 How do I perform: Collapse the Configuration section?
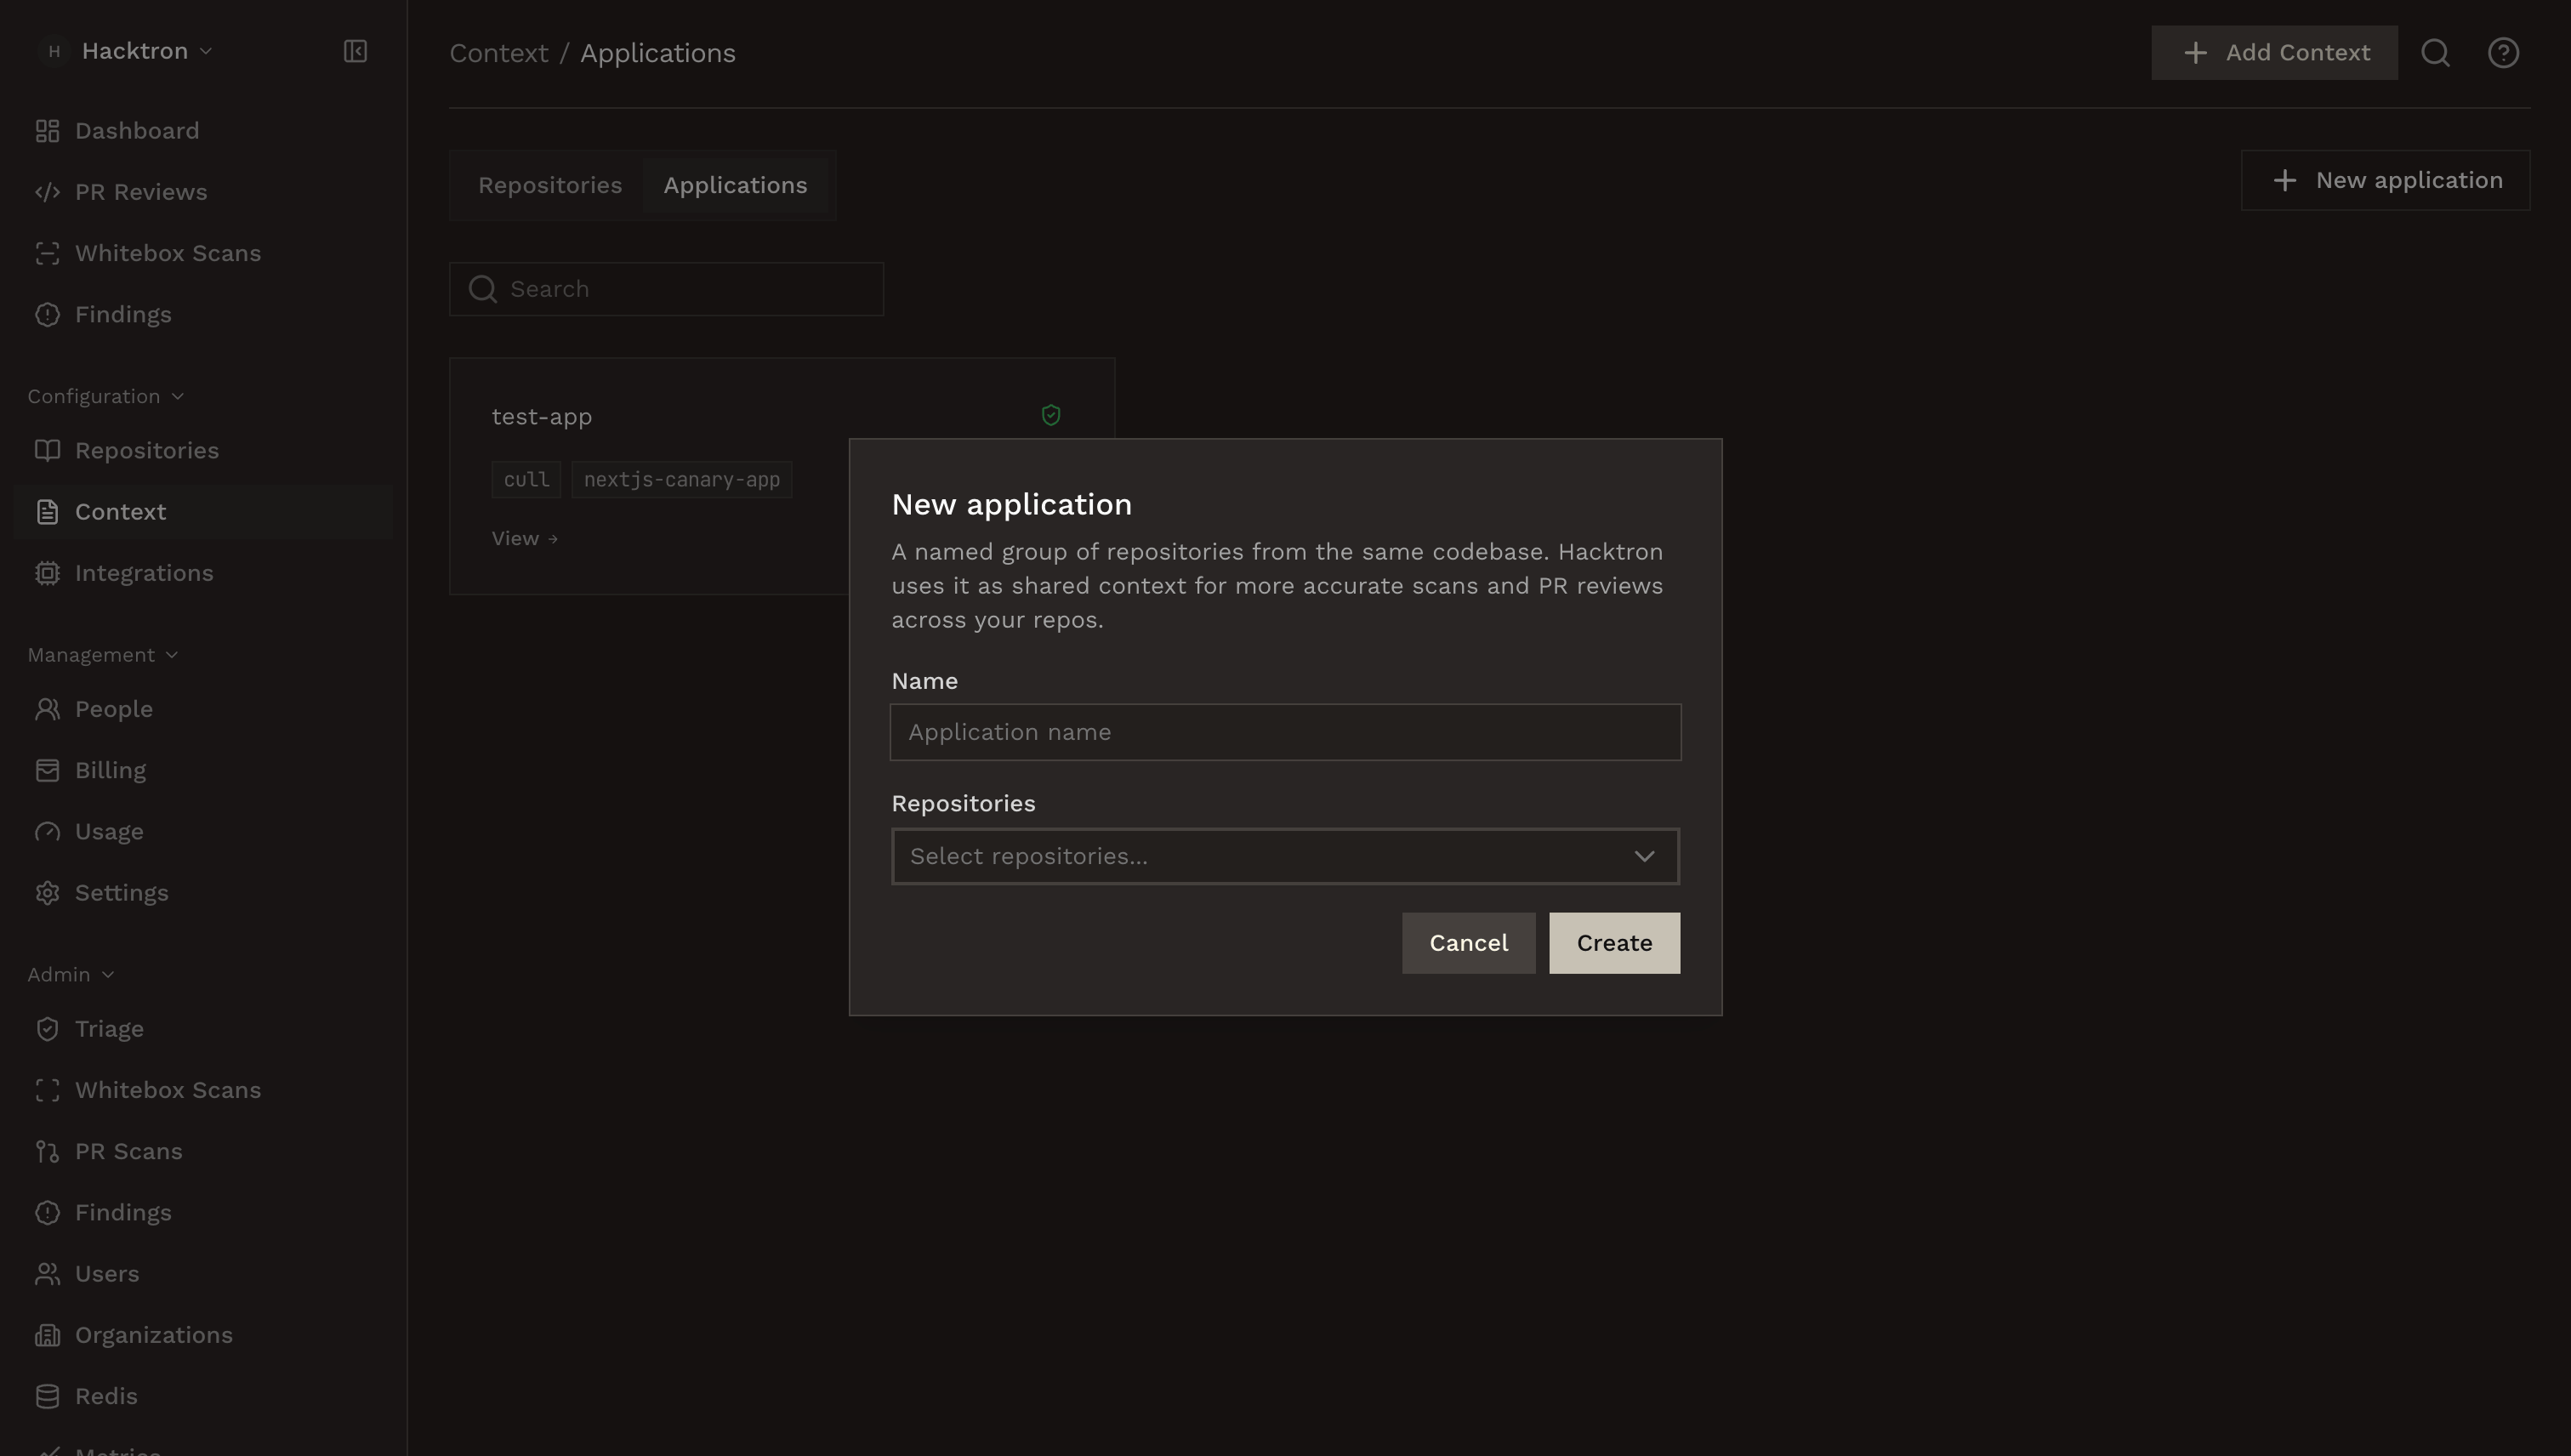tap(106, 396)
